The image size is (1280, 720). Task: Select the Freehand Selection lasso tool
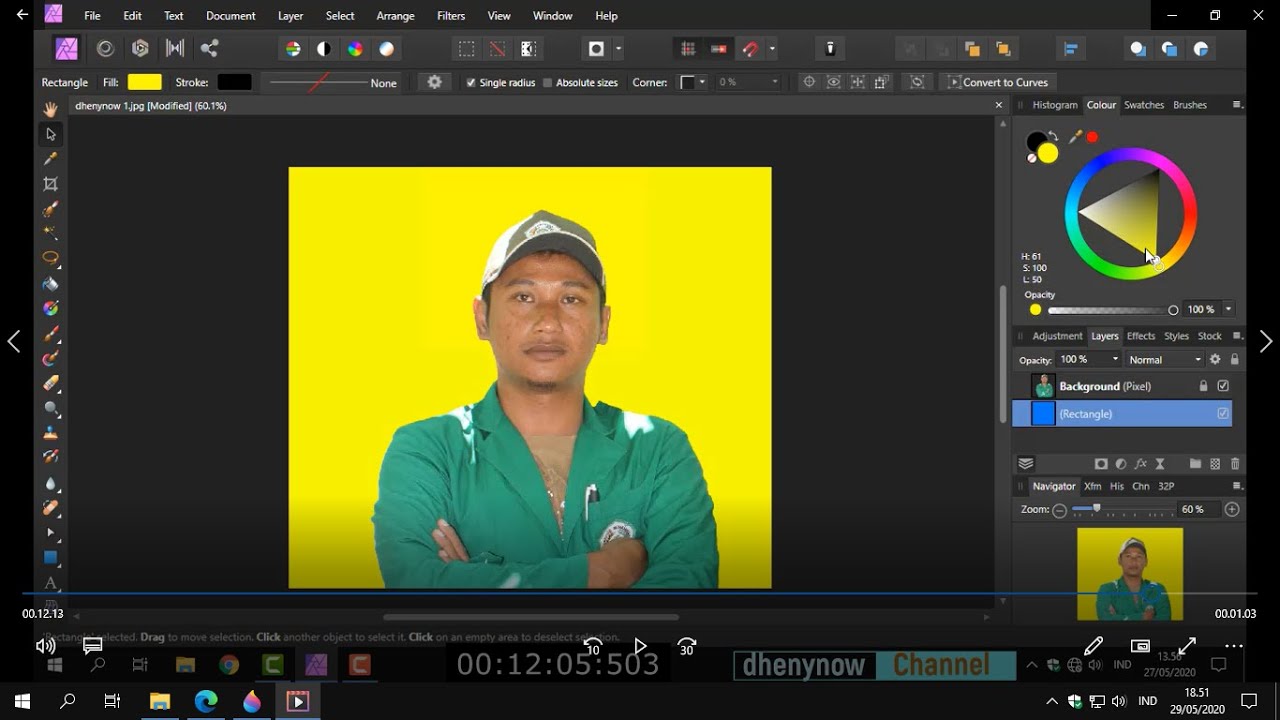coord(50,258)
